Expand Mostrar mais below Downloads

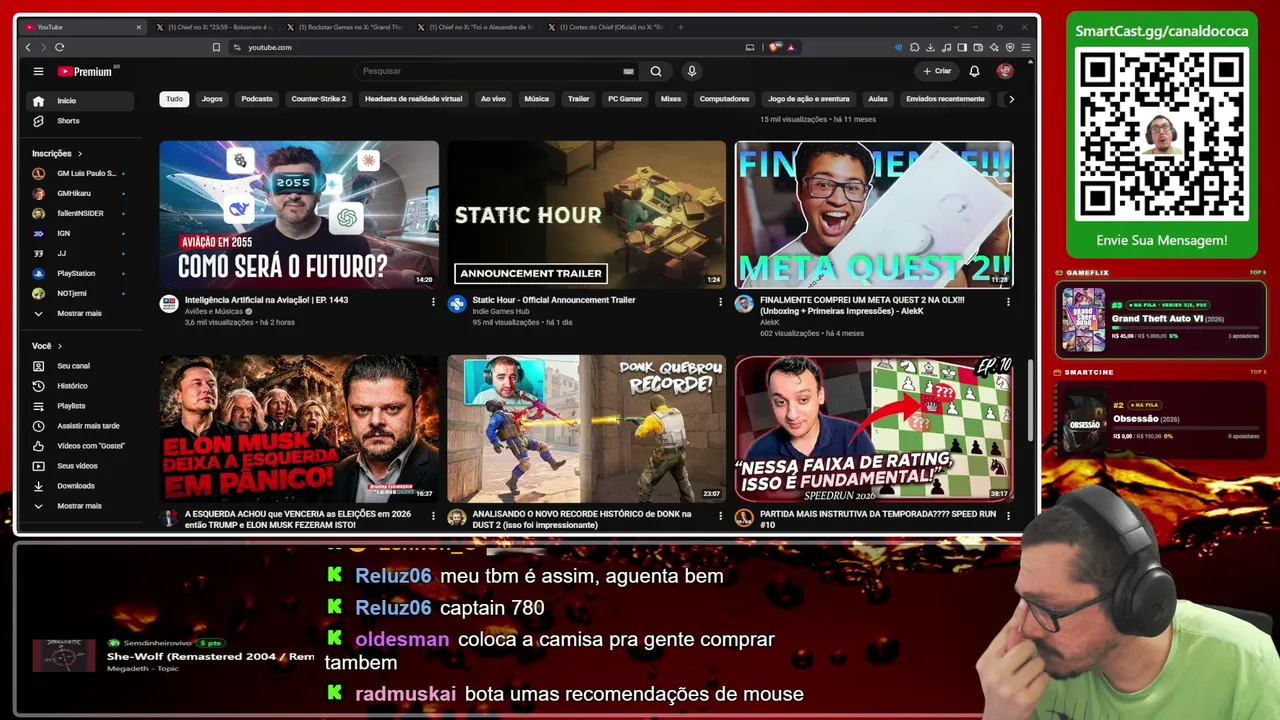80,506
